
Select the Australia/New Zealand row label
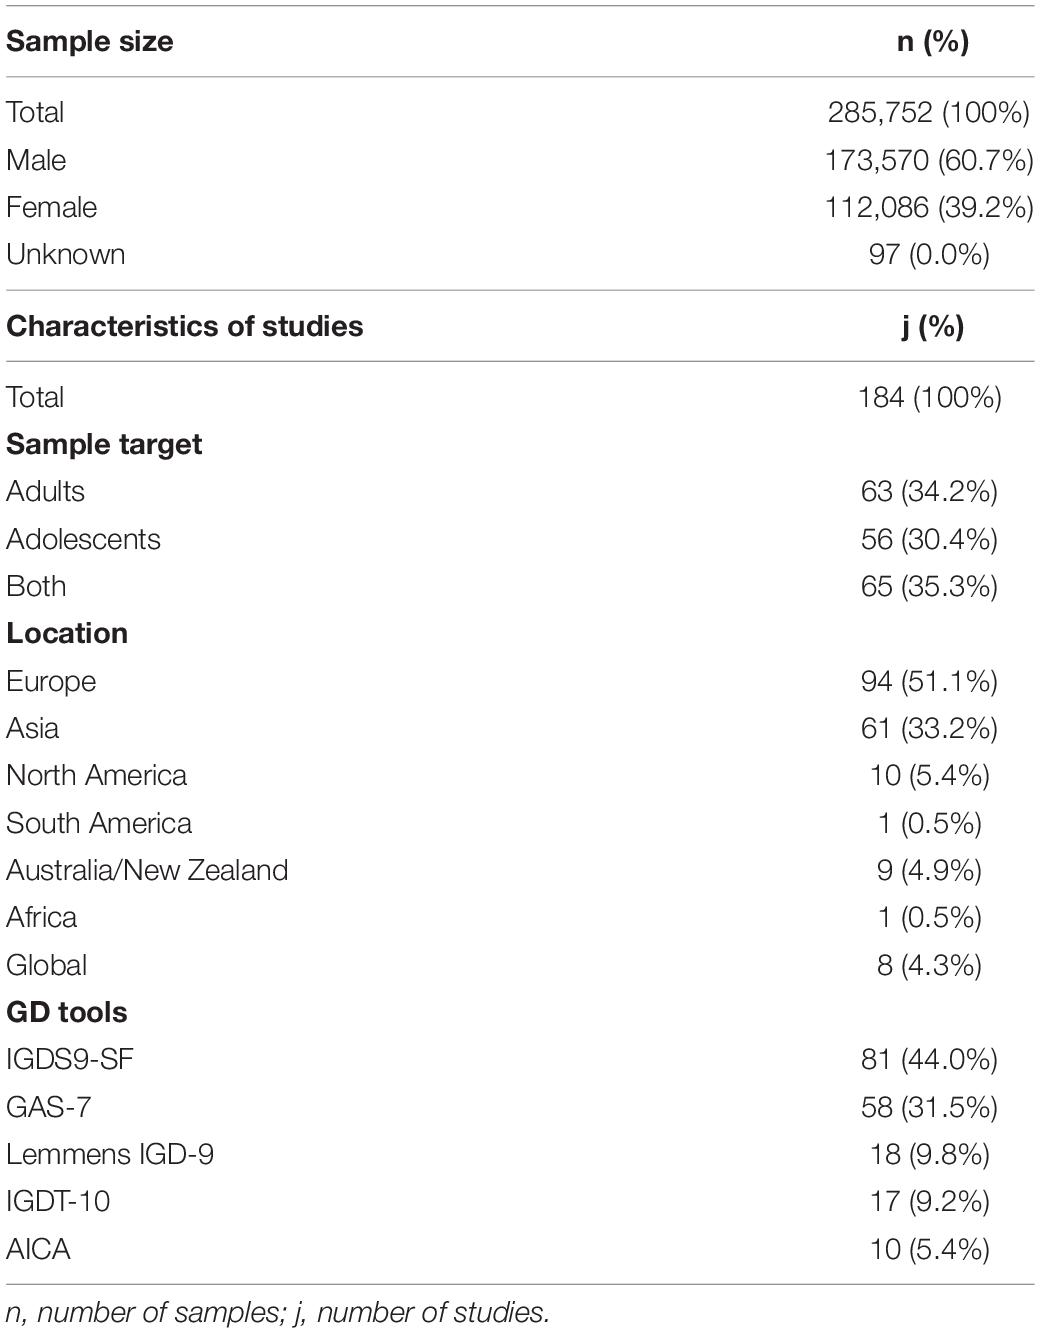(147, 870)
